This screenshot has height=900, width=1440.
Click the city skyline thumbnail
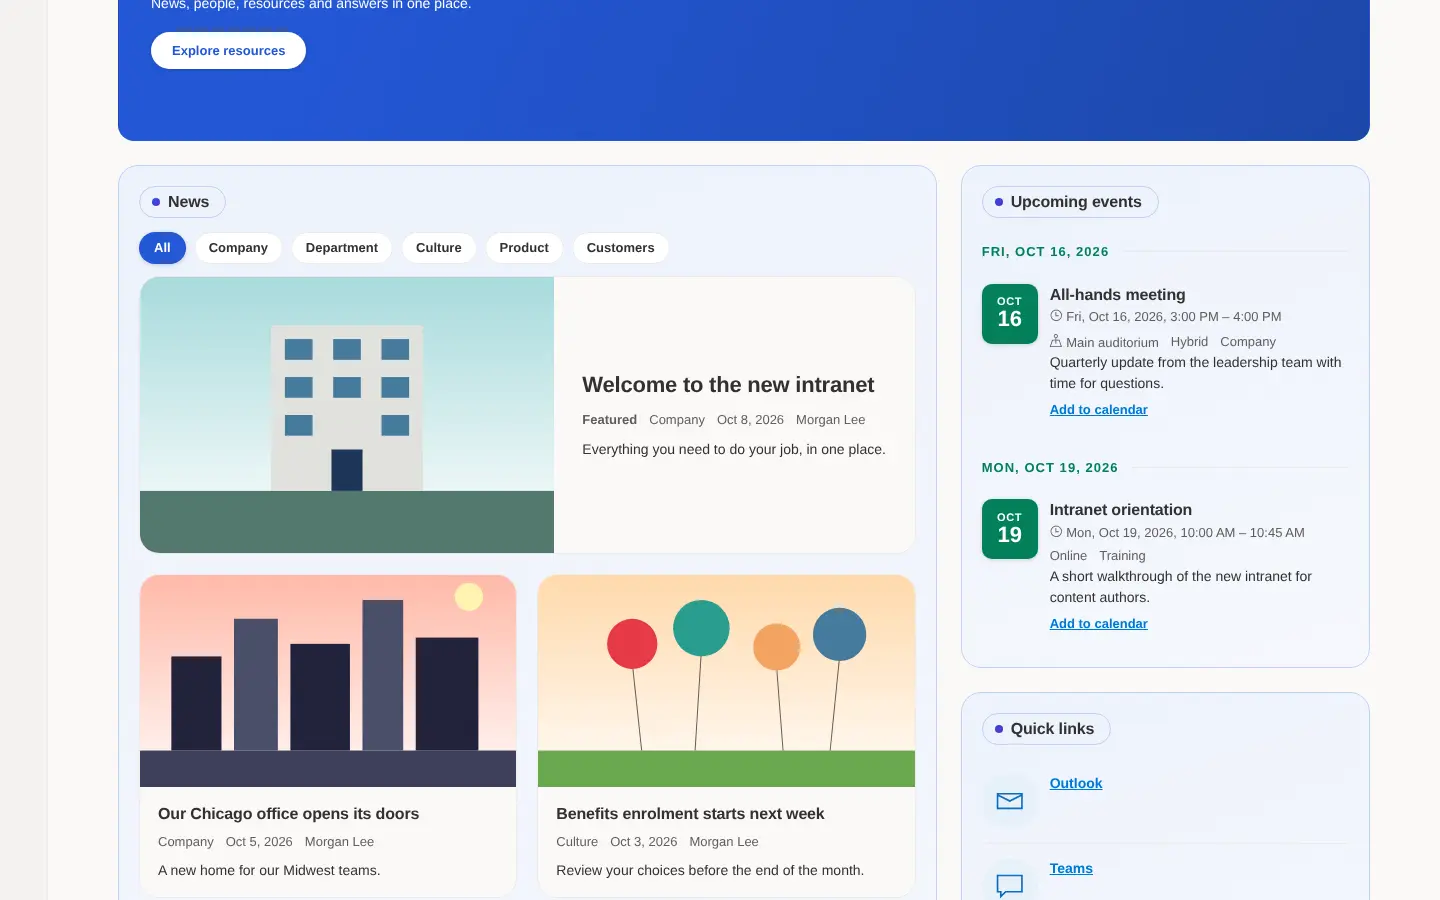pos(328,681)
